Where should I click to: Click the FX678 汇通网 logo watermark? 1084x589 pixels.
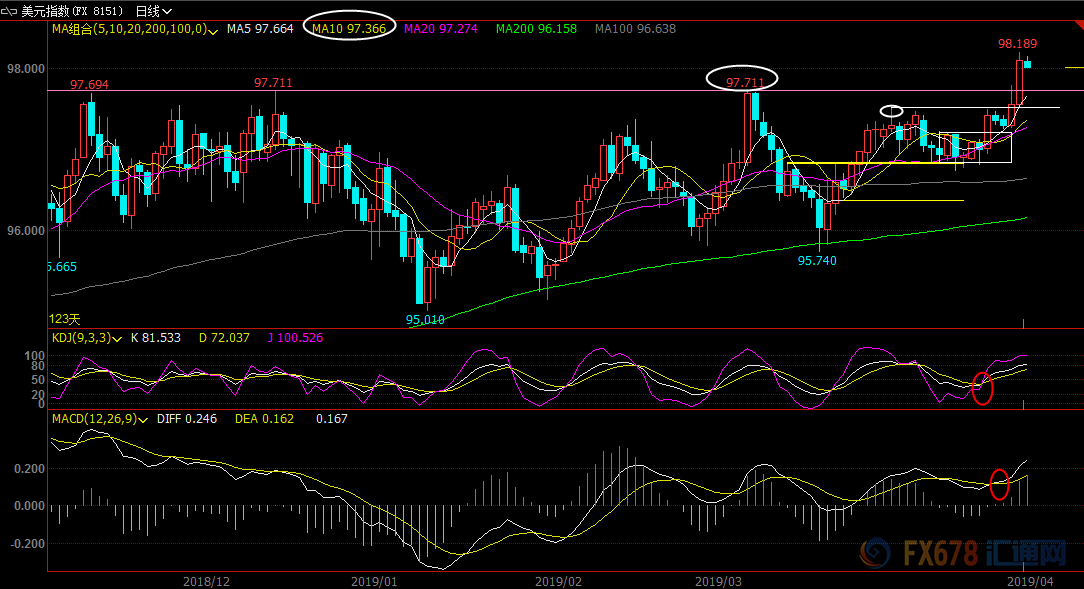(968, 554)
